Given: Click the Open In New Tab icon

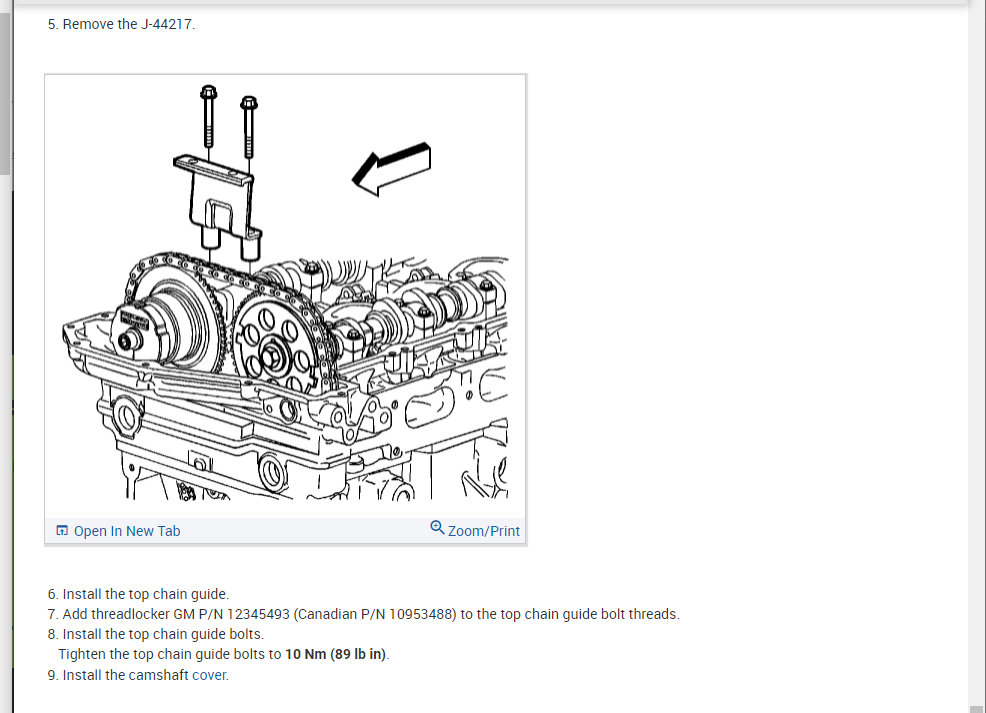Looking at the screenshot, I should pos(62,531).
